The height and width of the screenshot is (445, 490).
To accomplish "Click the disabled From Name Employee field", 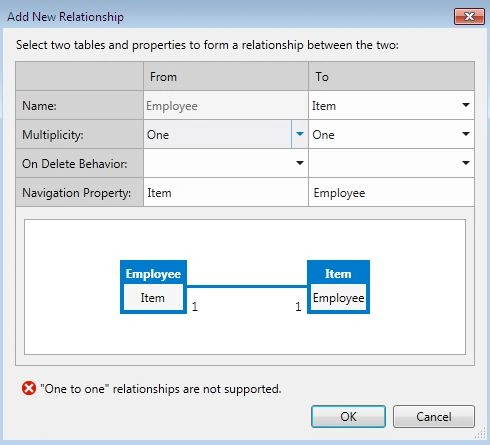I will 226,105.
